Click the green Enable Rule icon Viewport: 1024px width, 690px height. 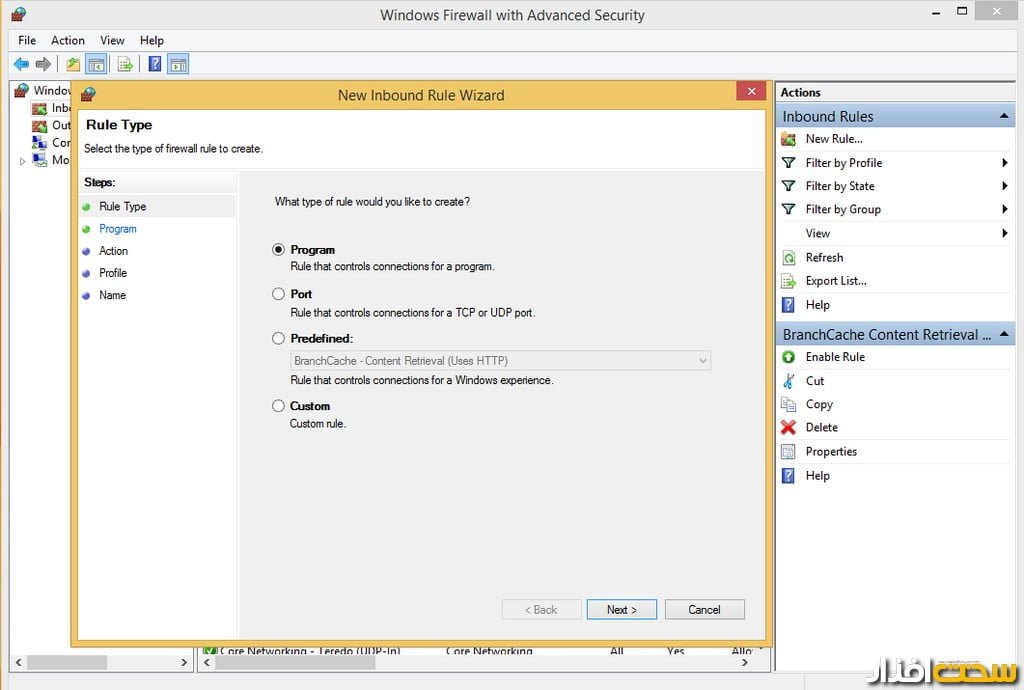[788, 357]
